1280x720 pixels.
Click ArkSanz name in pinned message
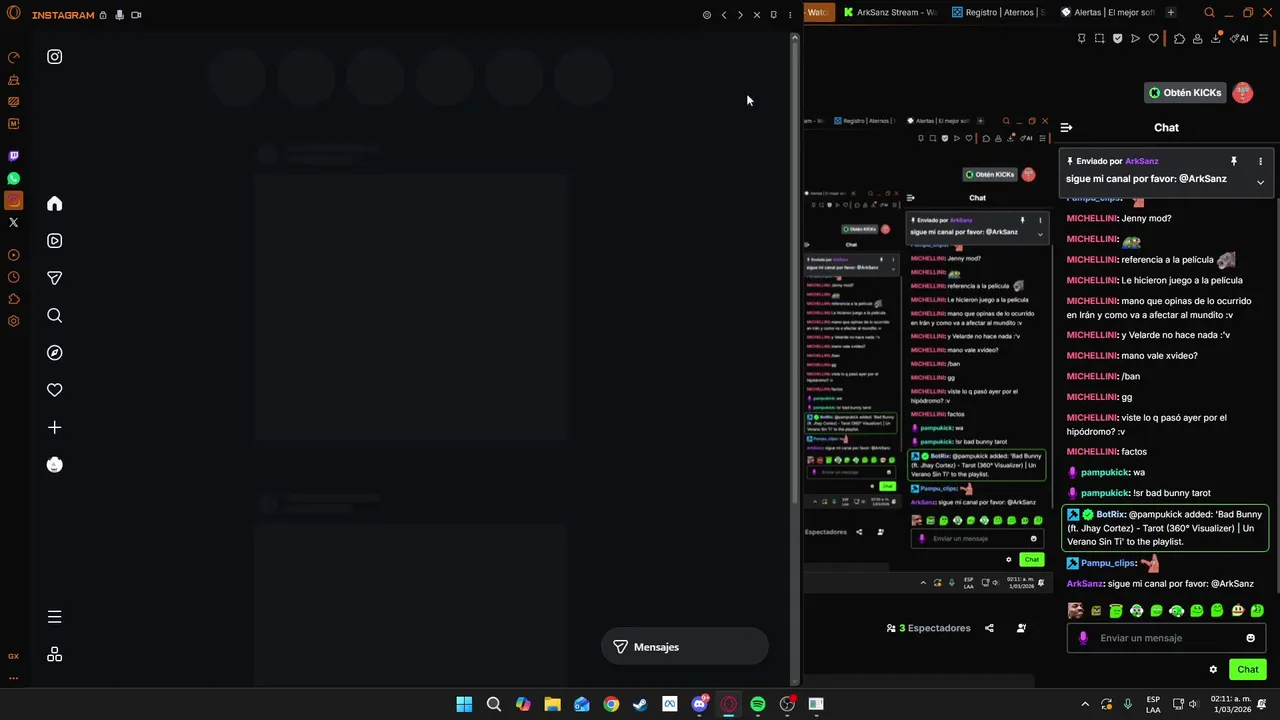pos(1142,161)
